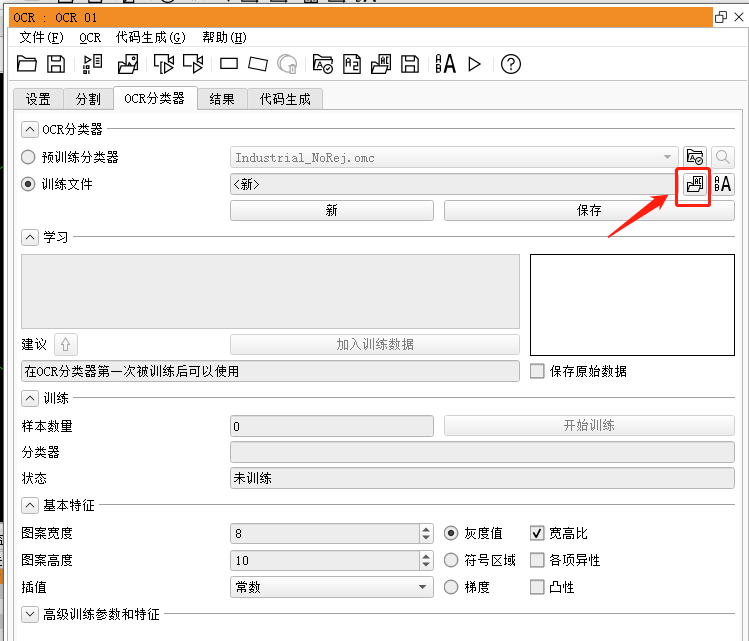
Task: Click the train classifier icon beside training file
Action: pos(723,184)
